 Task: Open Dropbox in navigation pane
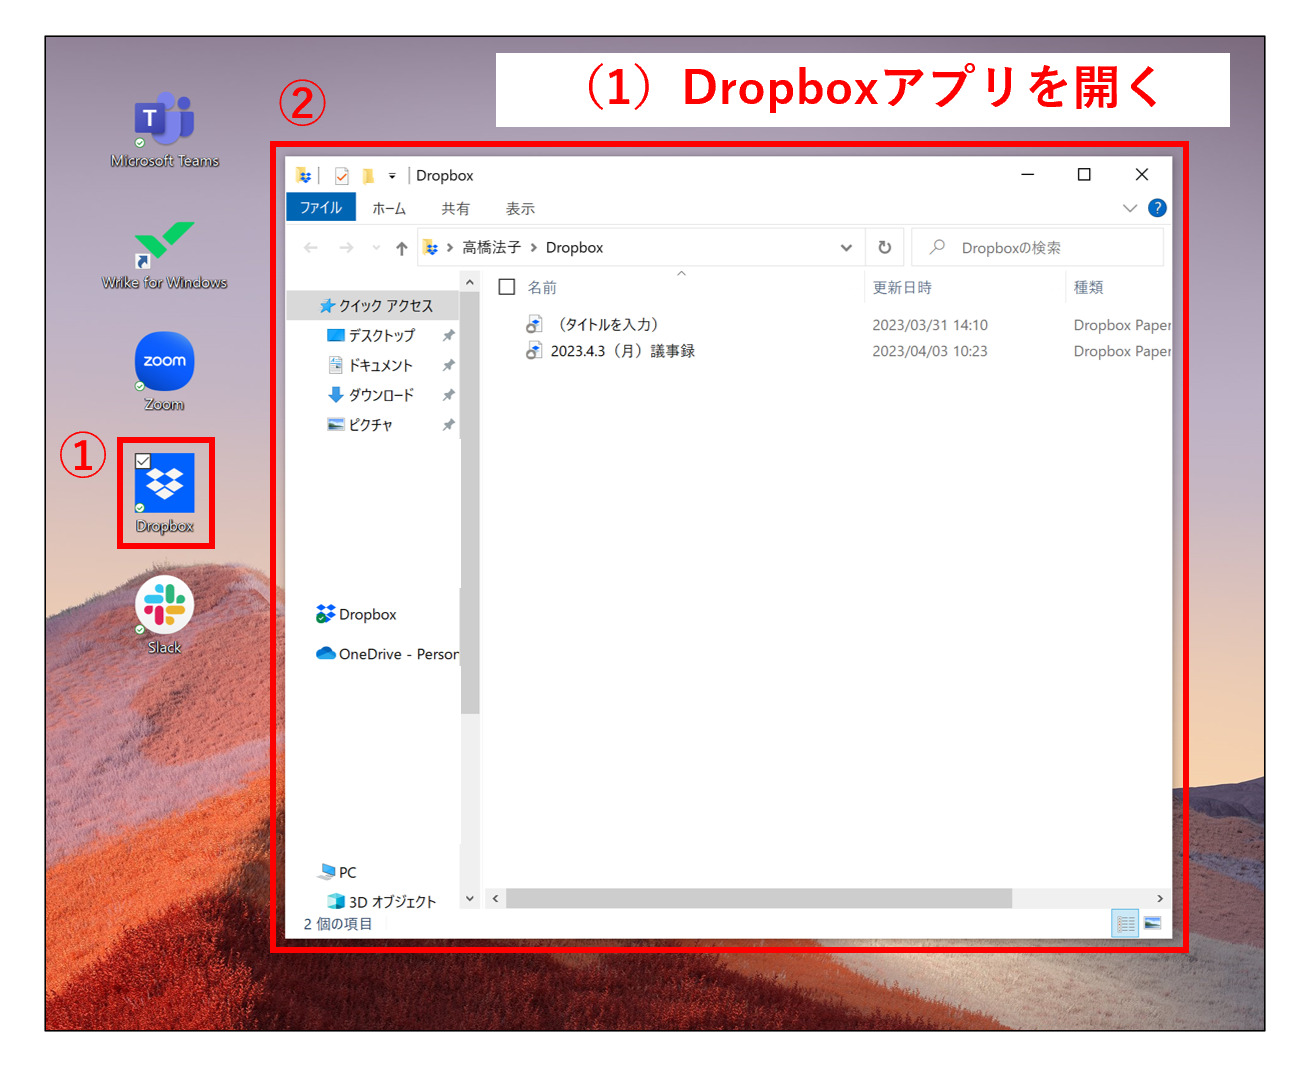coord(357,614)
